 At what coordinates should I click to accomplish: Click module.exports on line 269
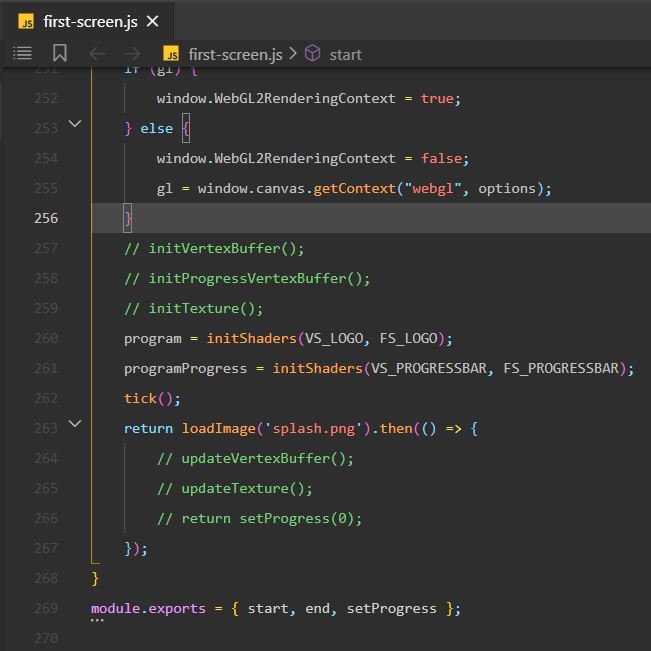pyautogui.click(x=148, y=609)
